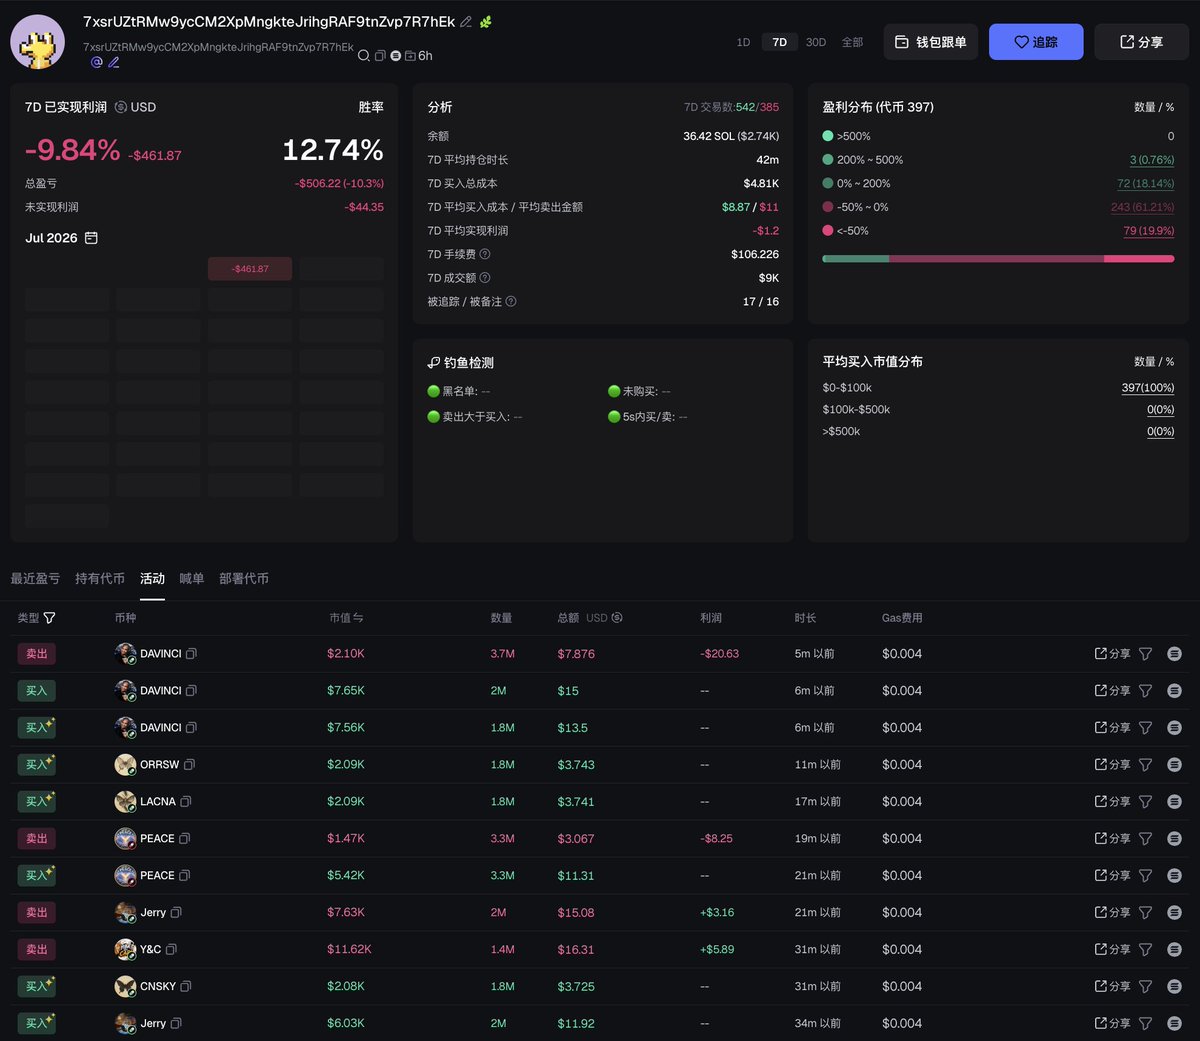Image resolution: width=1200 pixels, height=1041 pixels.
Task: Click help icon next to 7D 成交额
Action: 485,278
